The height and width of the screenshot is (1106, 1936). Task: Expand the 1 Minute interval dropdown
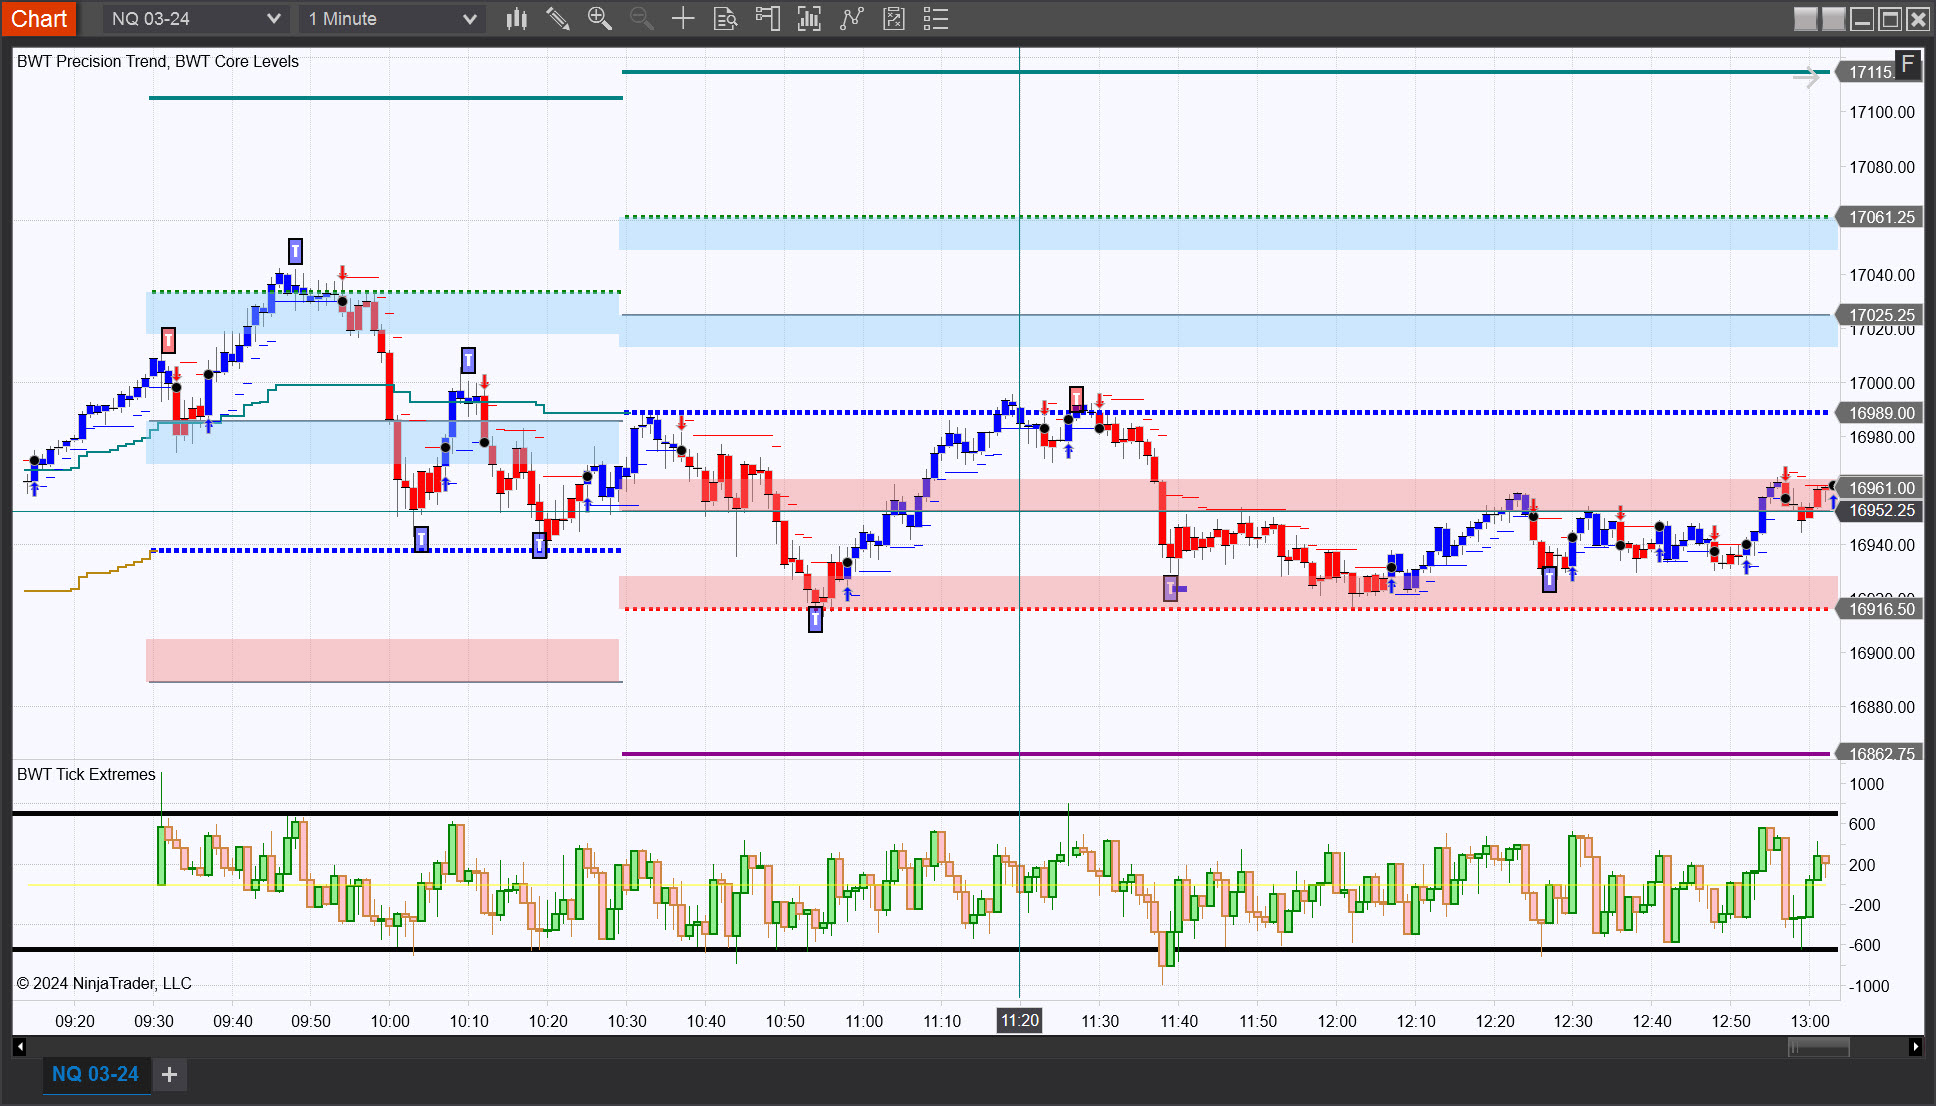click(469, 19)
